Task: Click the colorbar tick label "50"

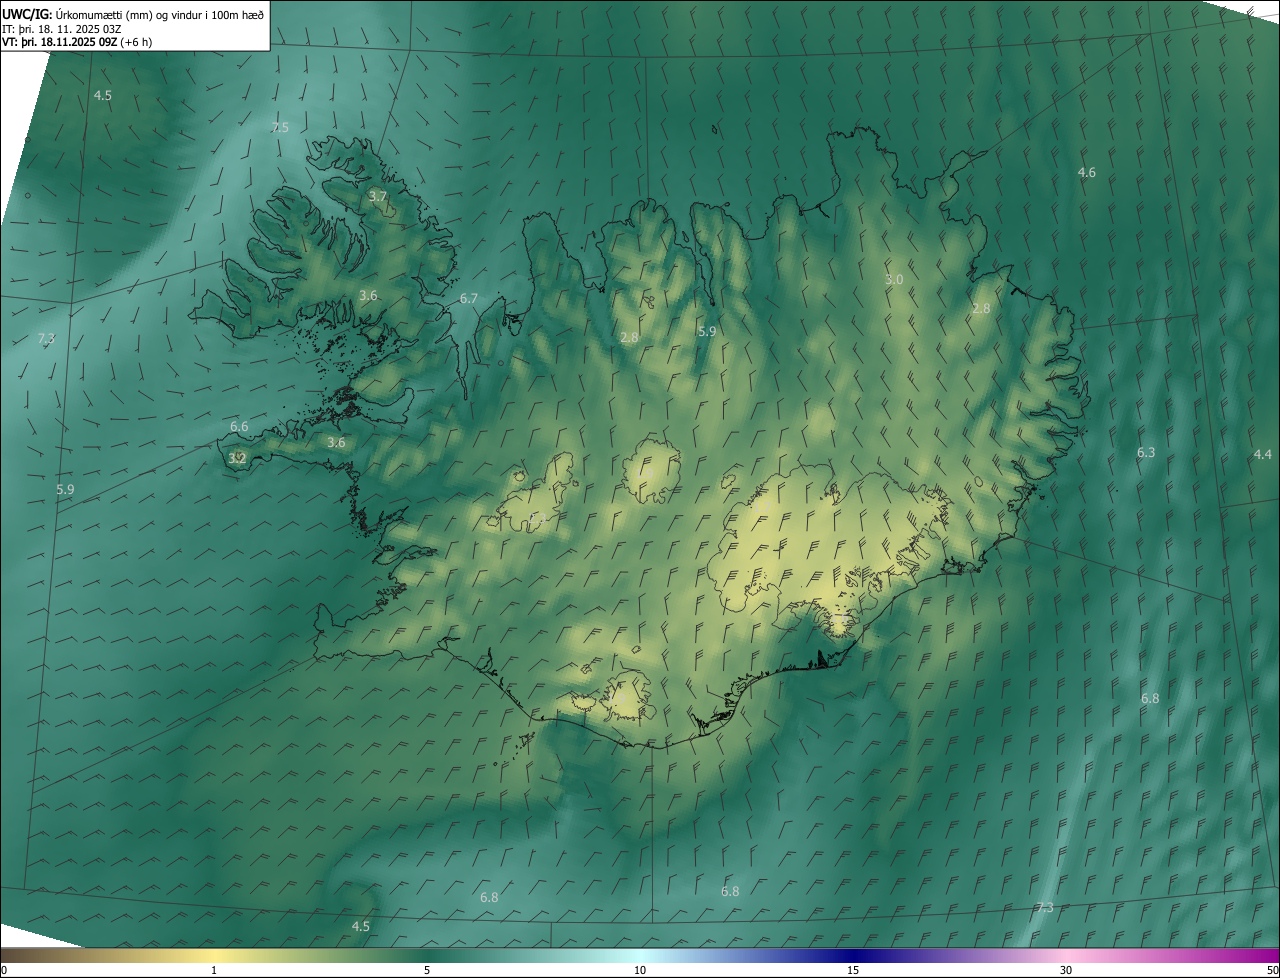Action: click(1272, 970)
